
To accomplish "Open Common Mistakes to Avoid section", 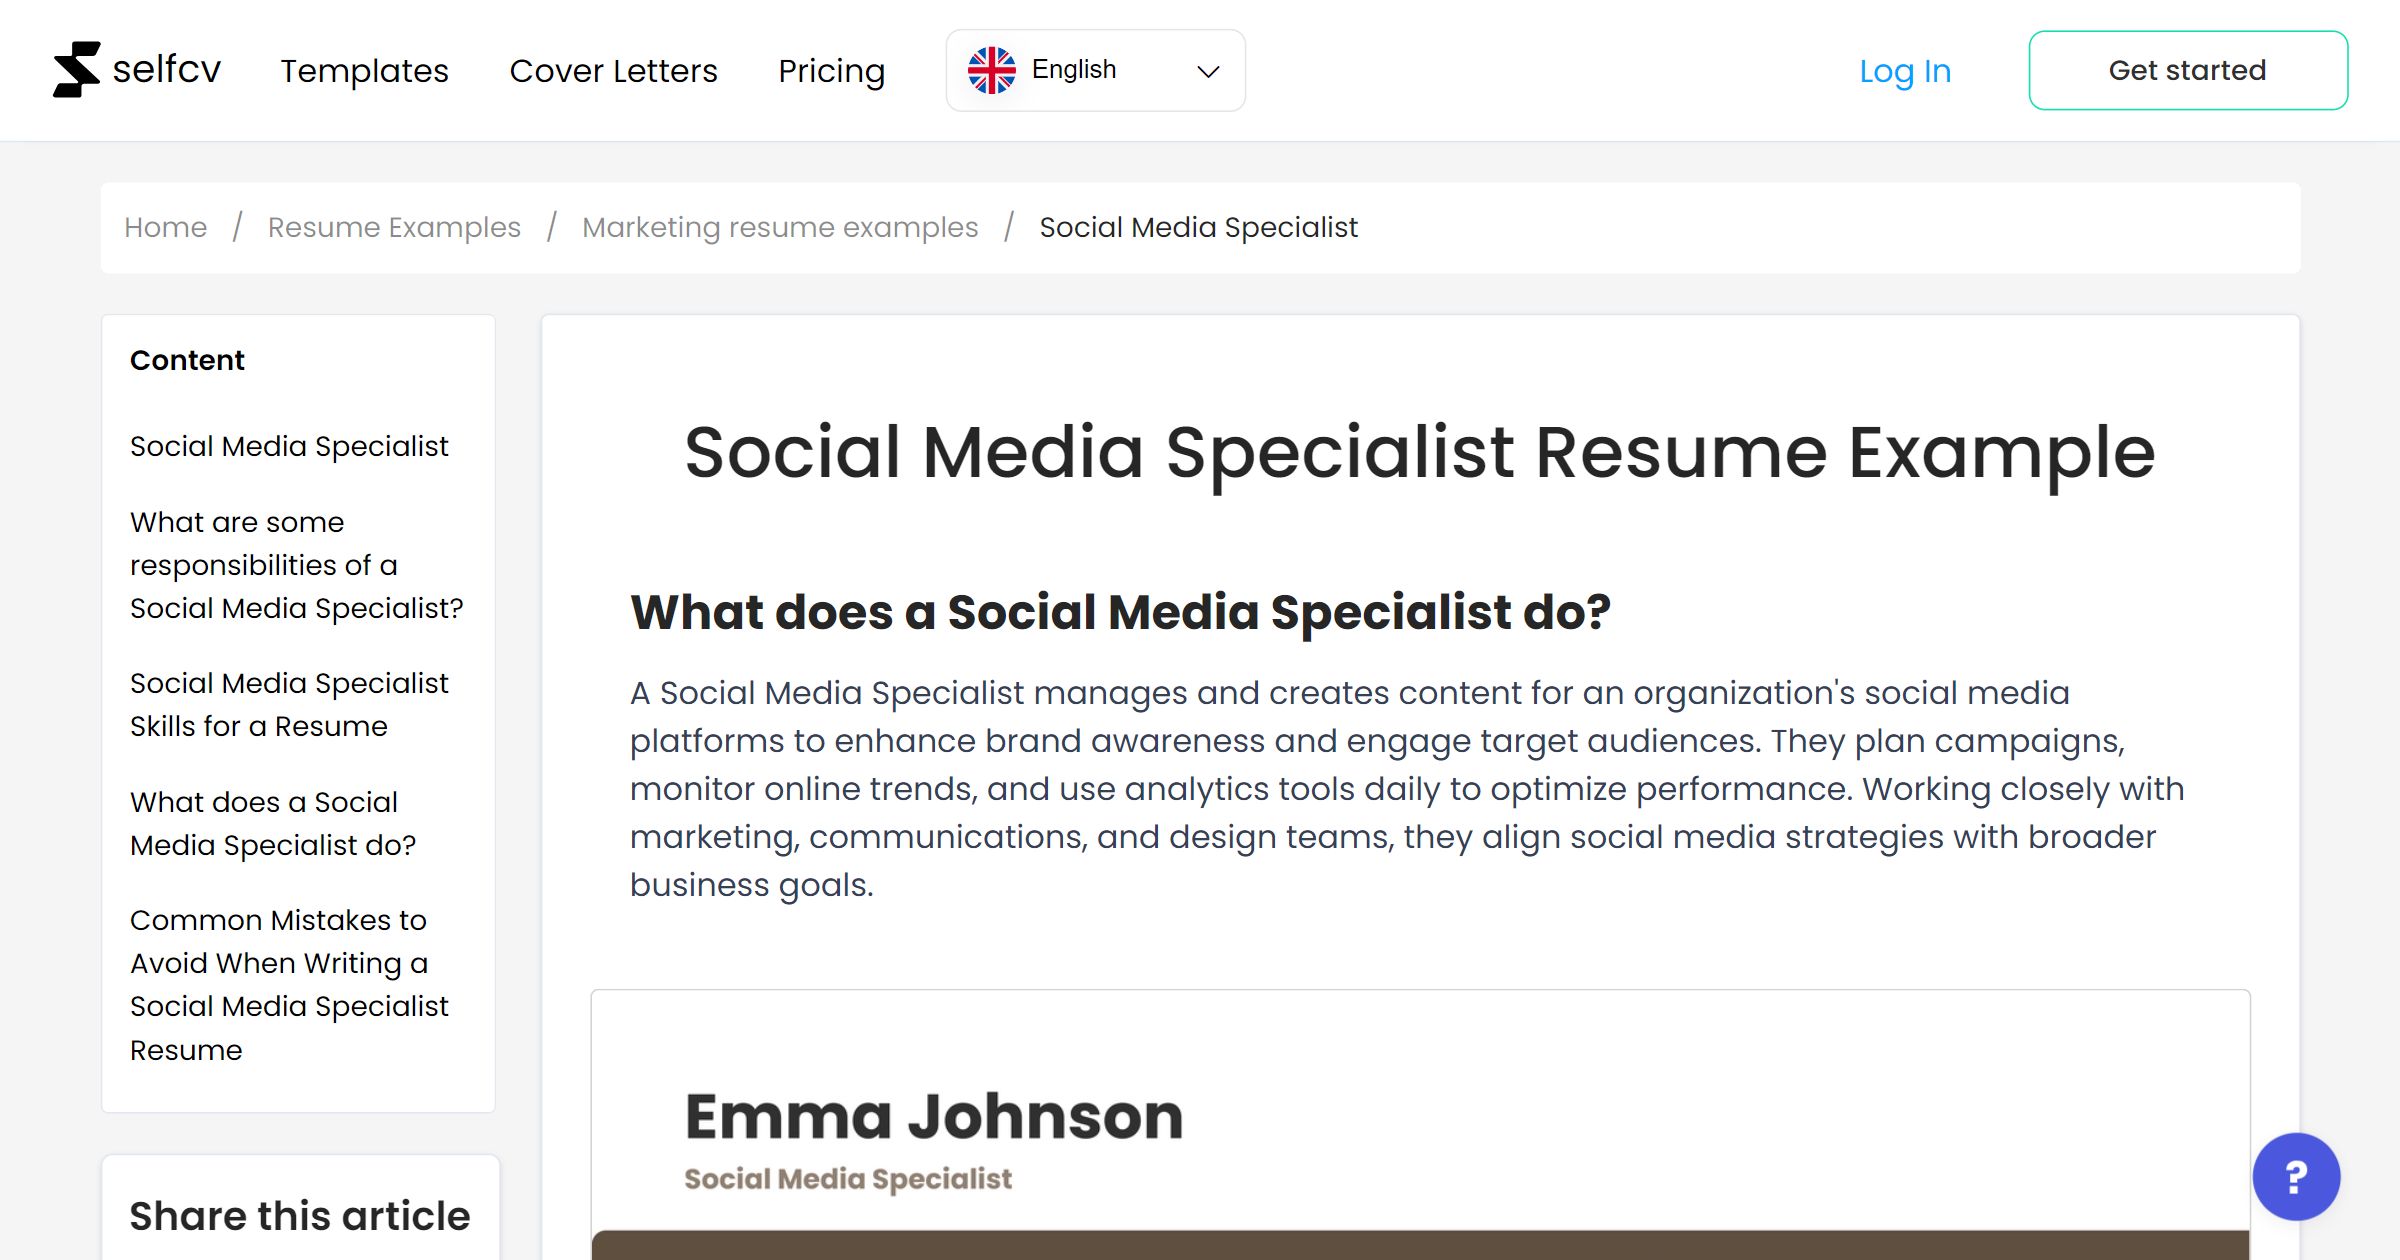I will [x=289, y=984].
